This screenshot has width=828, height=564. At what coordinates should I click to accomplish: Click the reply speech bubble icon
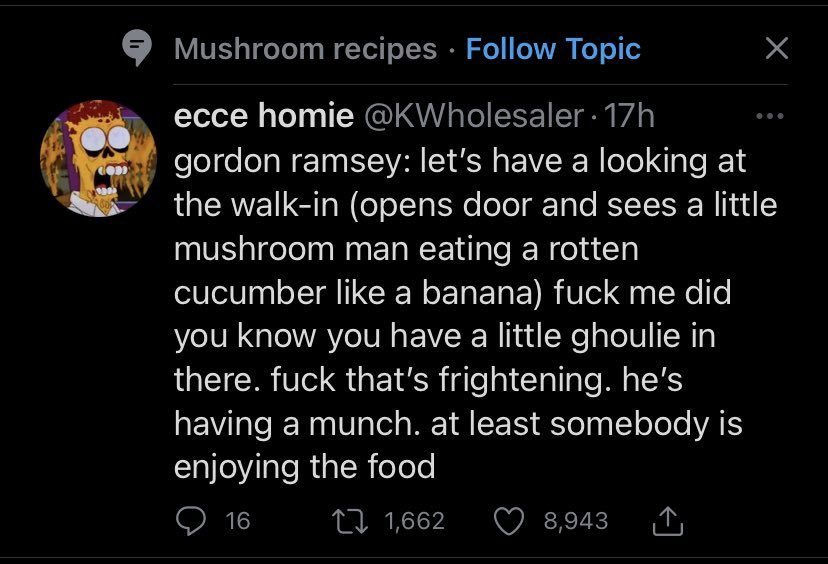[x=191, y=521]
